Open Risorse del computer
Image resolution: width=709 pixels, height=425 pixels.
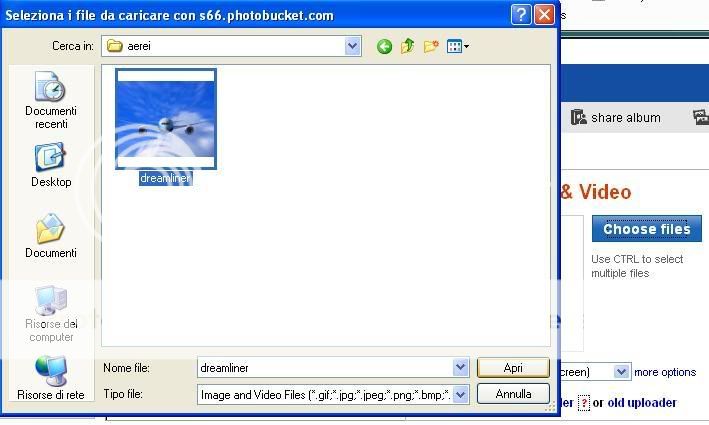(51, 314)
